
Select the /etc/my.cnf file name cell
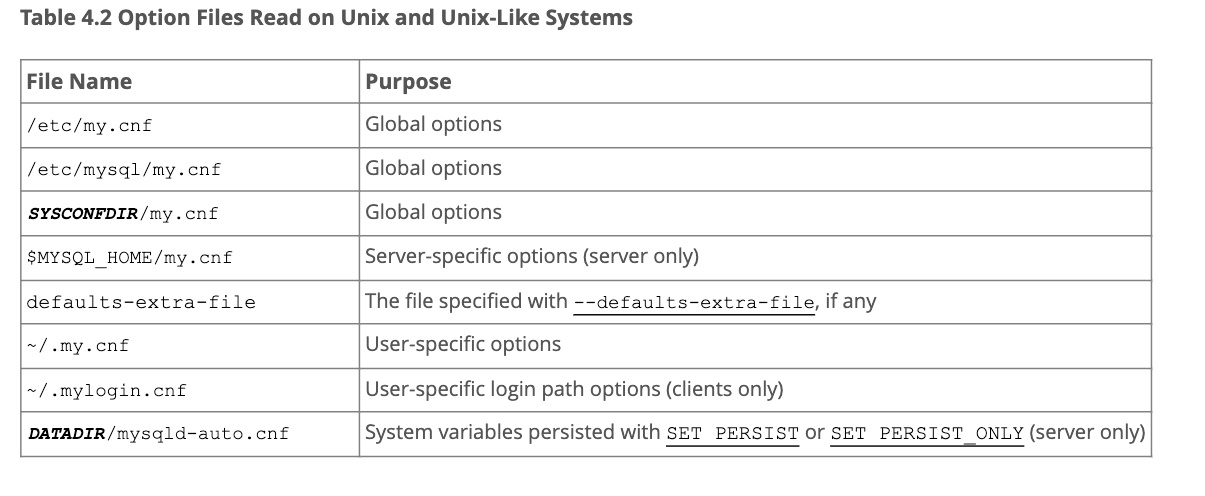(x=89, y=126)
